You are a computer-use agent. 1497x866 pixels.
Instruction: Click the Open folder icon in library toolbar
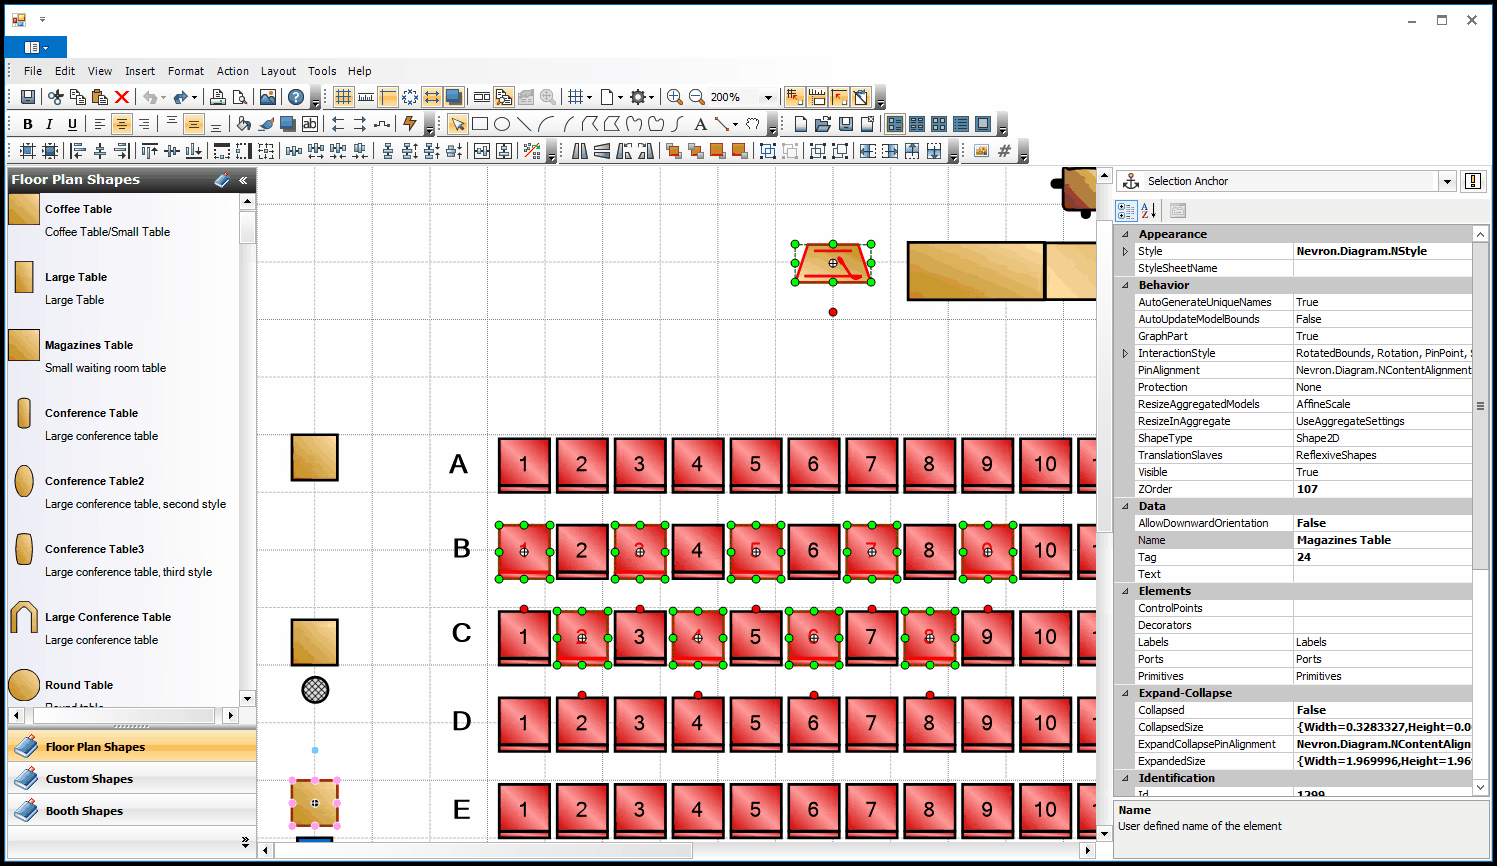[x=823, y=124]
